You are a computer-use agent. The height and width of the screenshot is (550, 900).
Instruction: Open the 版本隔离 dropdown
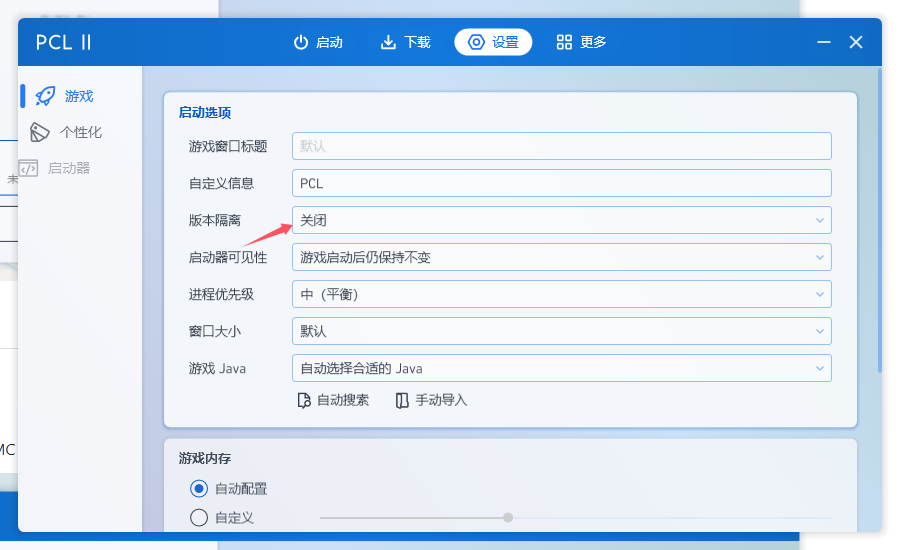561,220
